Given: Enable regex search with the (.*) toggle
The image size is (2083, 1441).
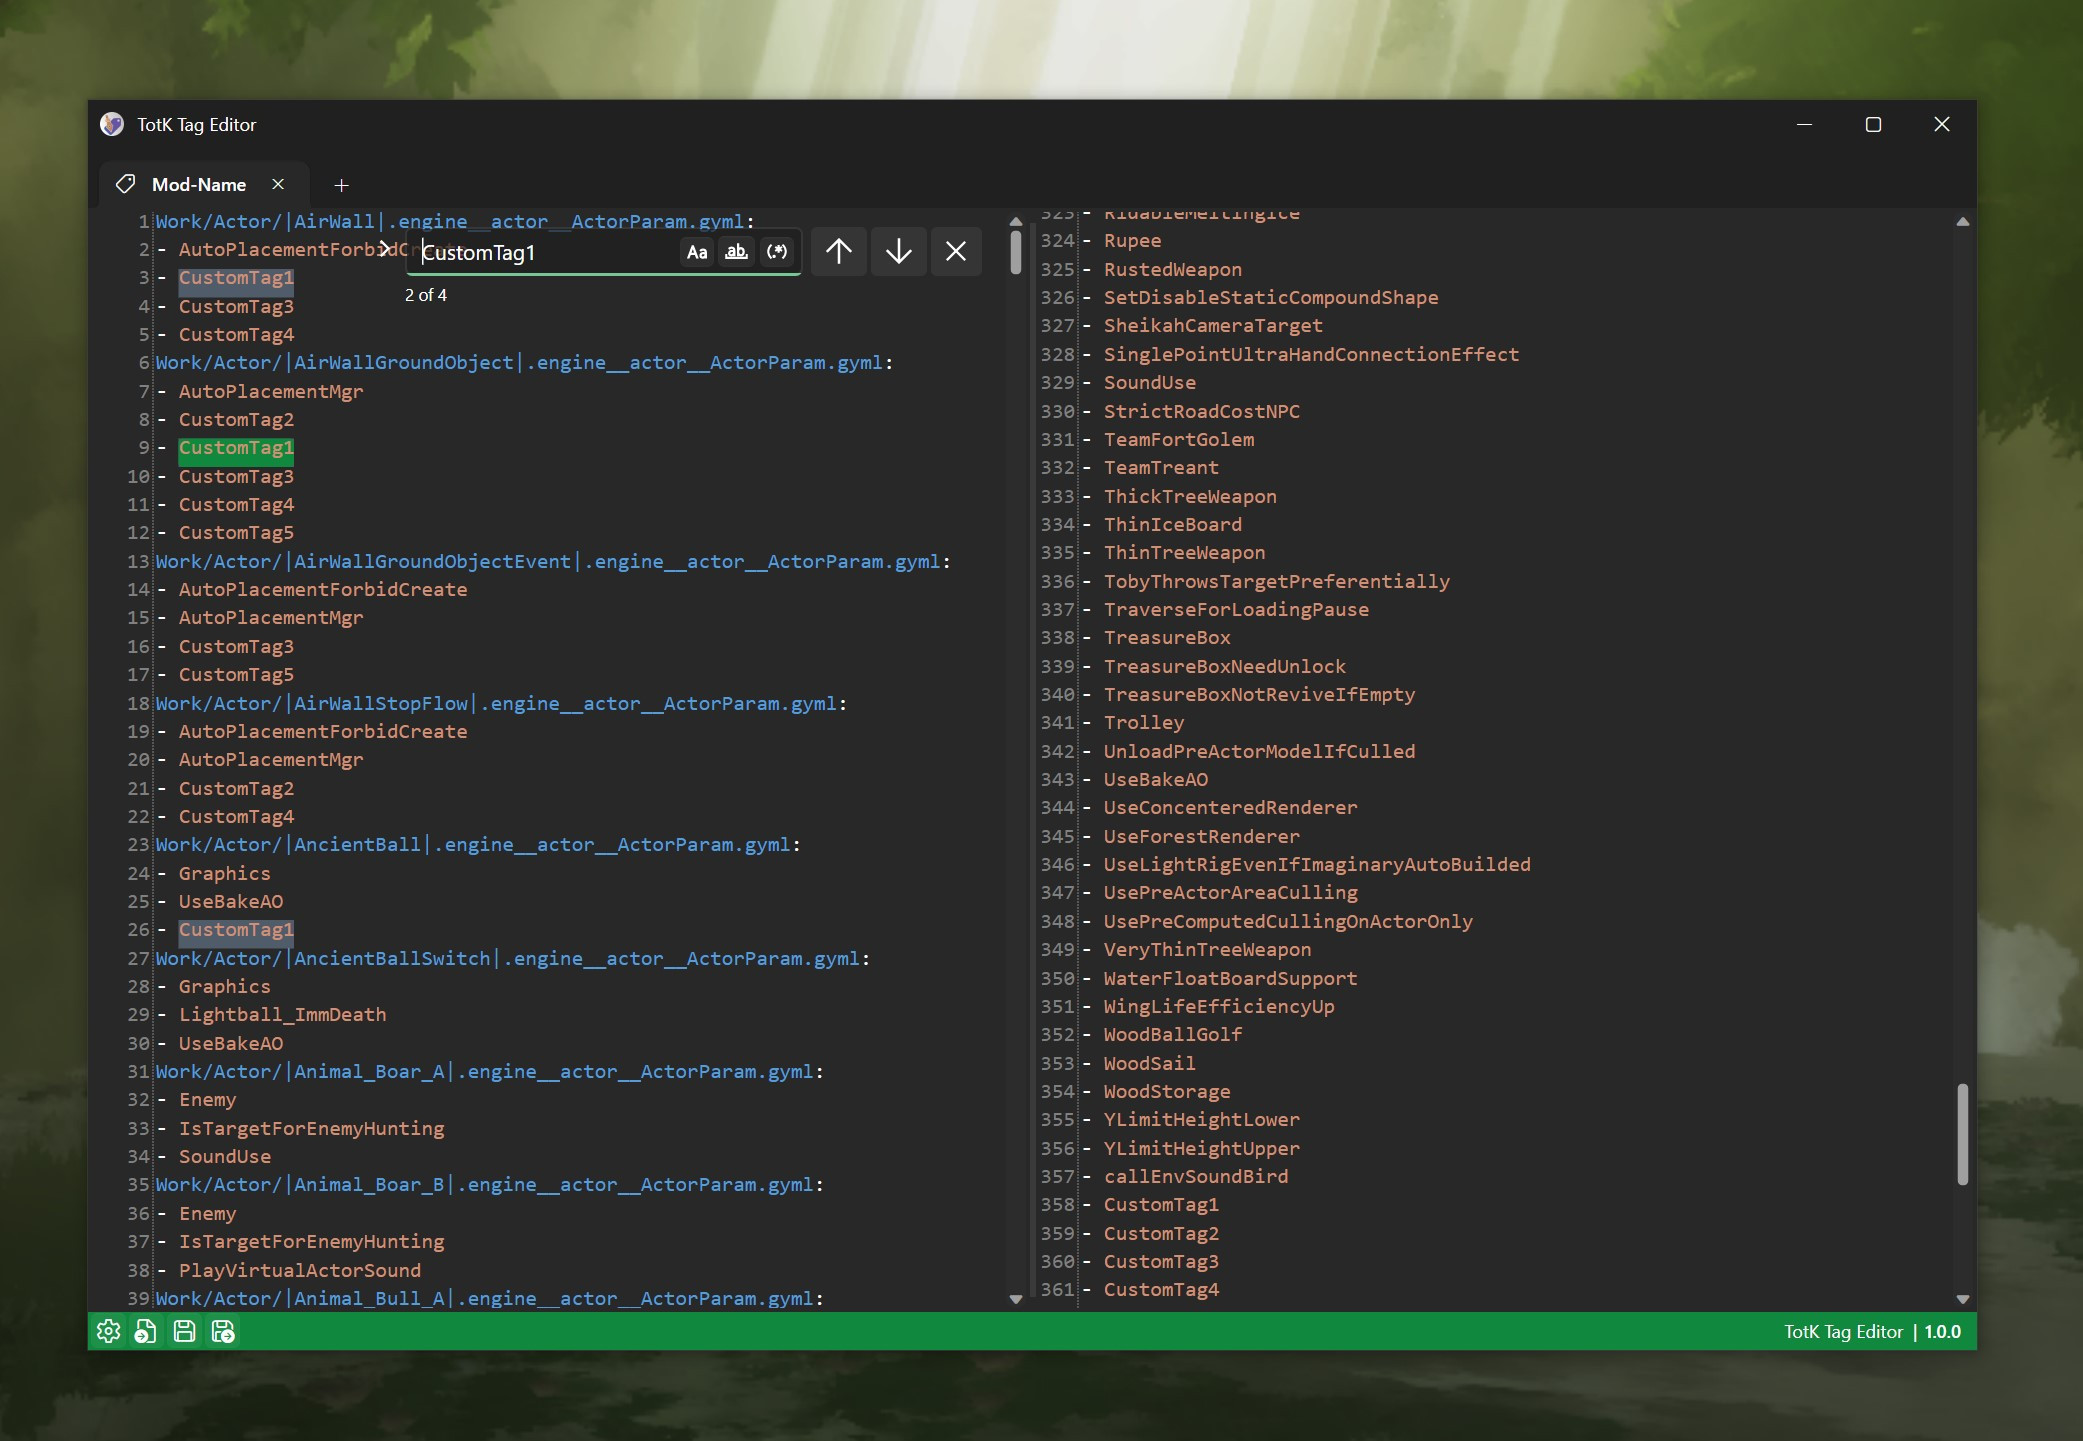Looking at the screenshot, I should click(777, 252).
